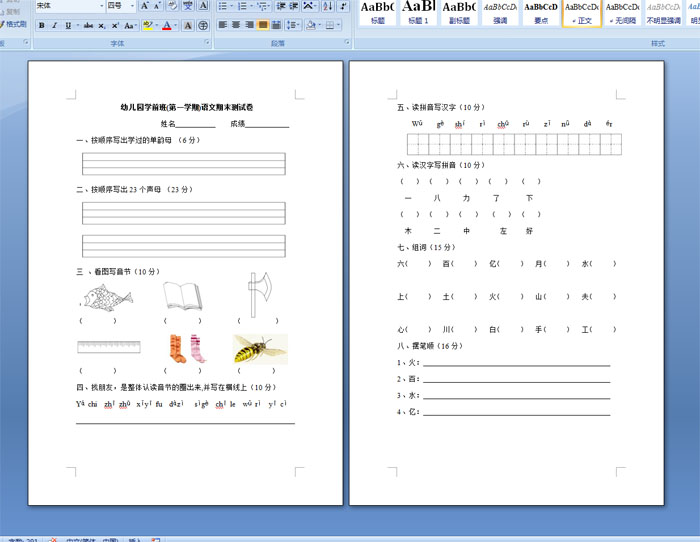Toggle Bold formatting in the Font group
Image resolution: width=700 pixels, height=542 pixels.
point(42,25)
